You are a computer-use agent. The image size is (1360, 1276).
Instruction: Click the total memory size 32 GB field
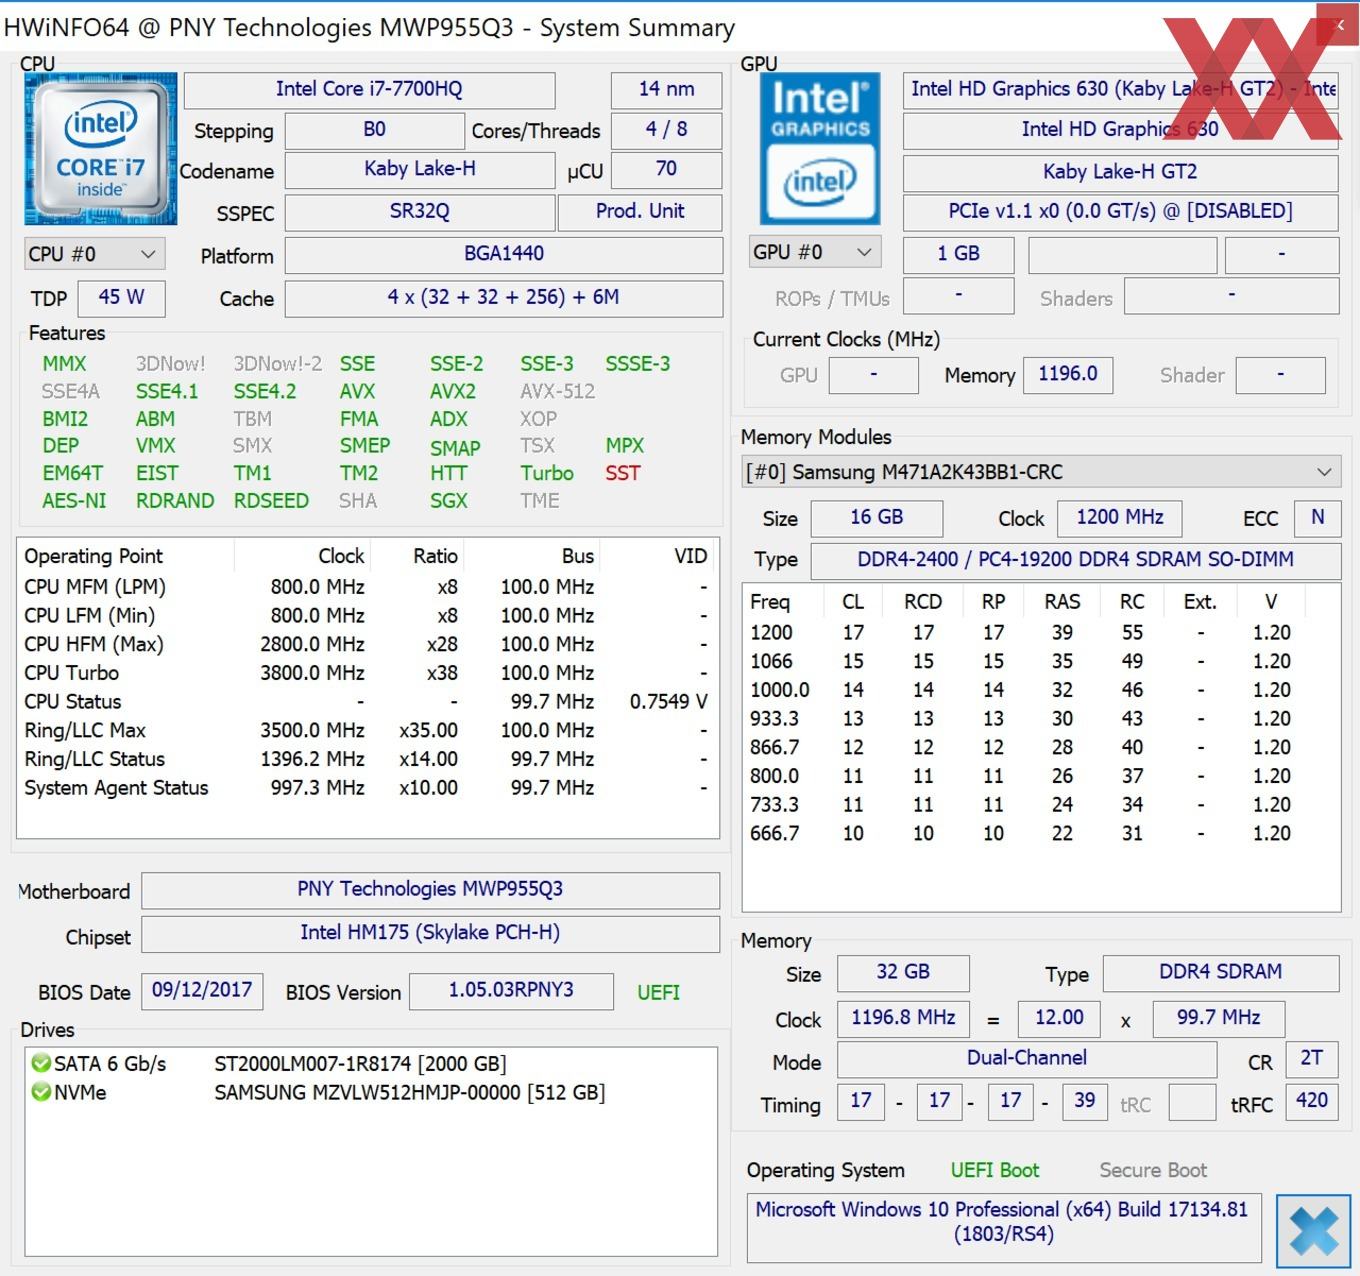(903, 972)
